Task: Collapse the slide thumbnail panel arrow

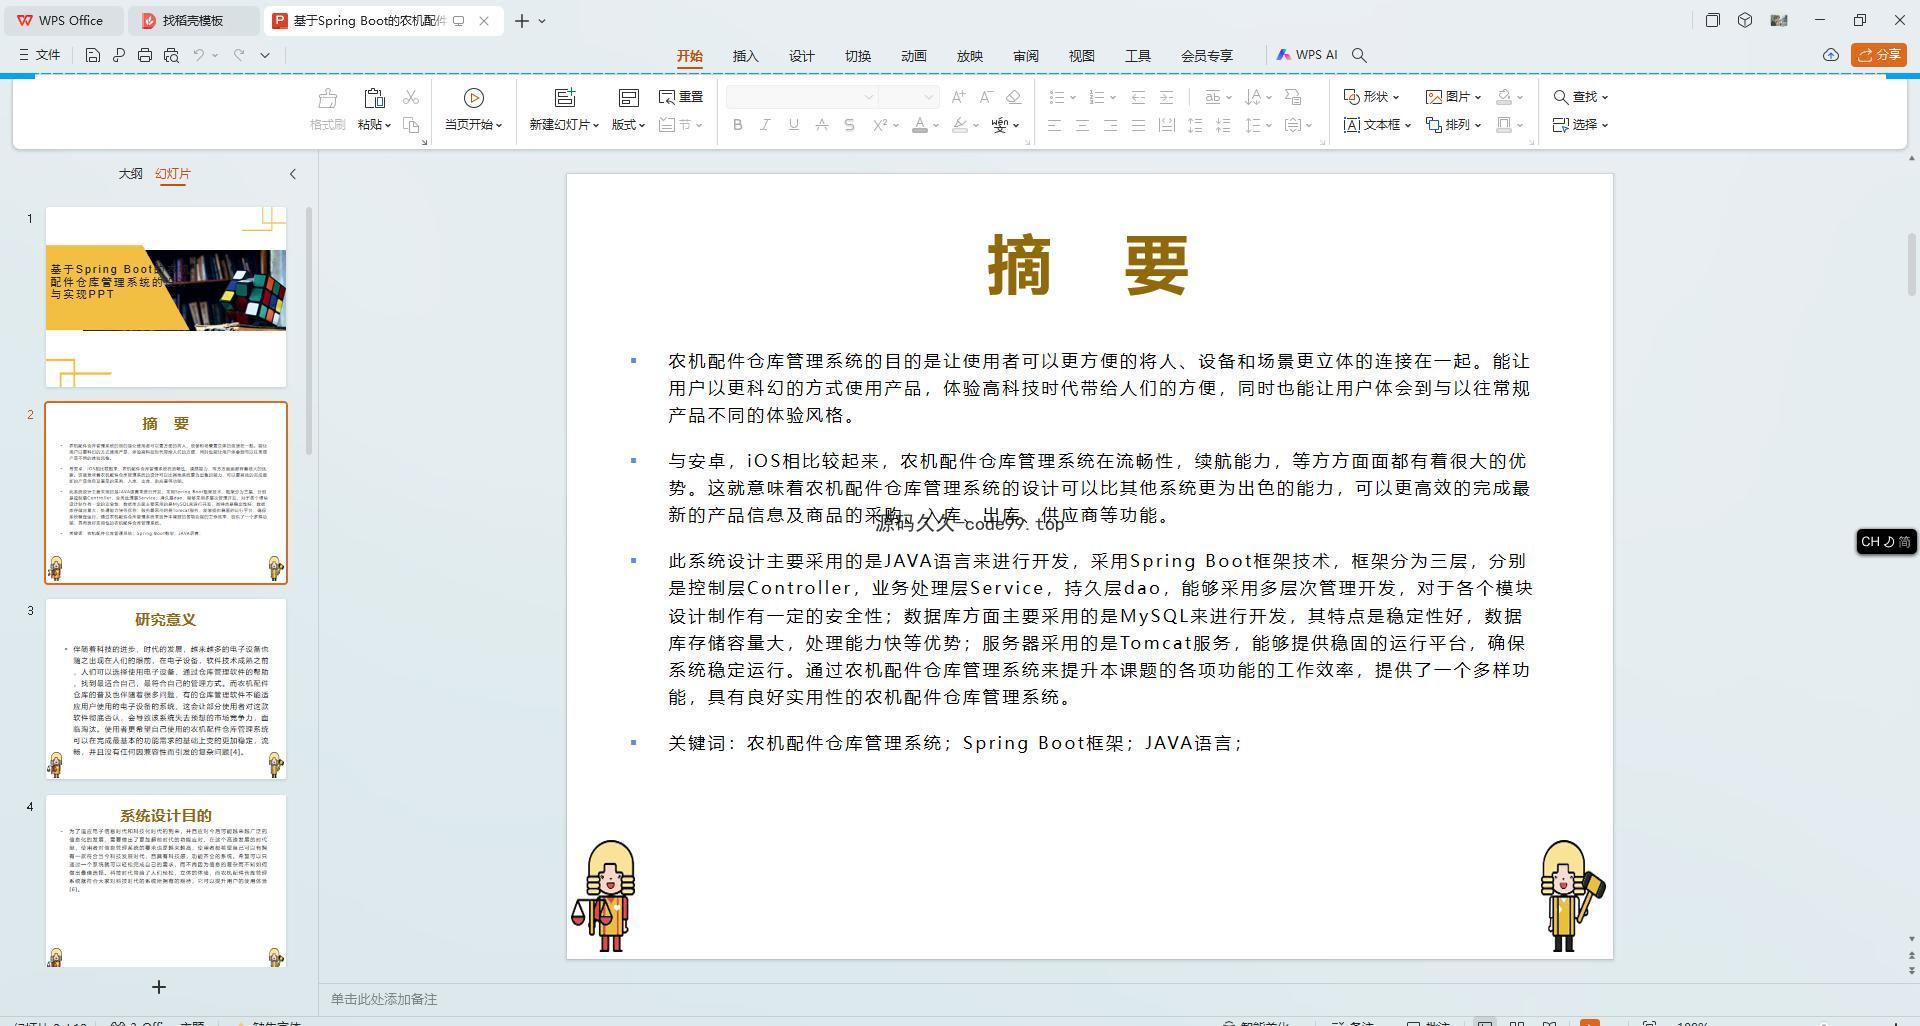Action: tap(293, 174)
